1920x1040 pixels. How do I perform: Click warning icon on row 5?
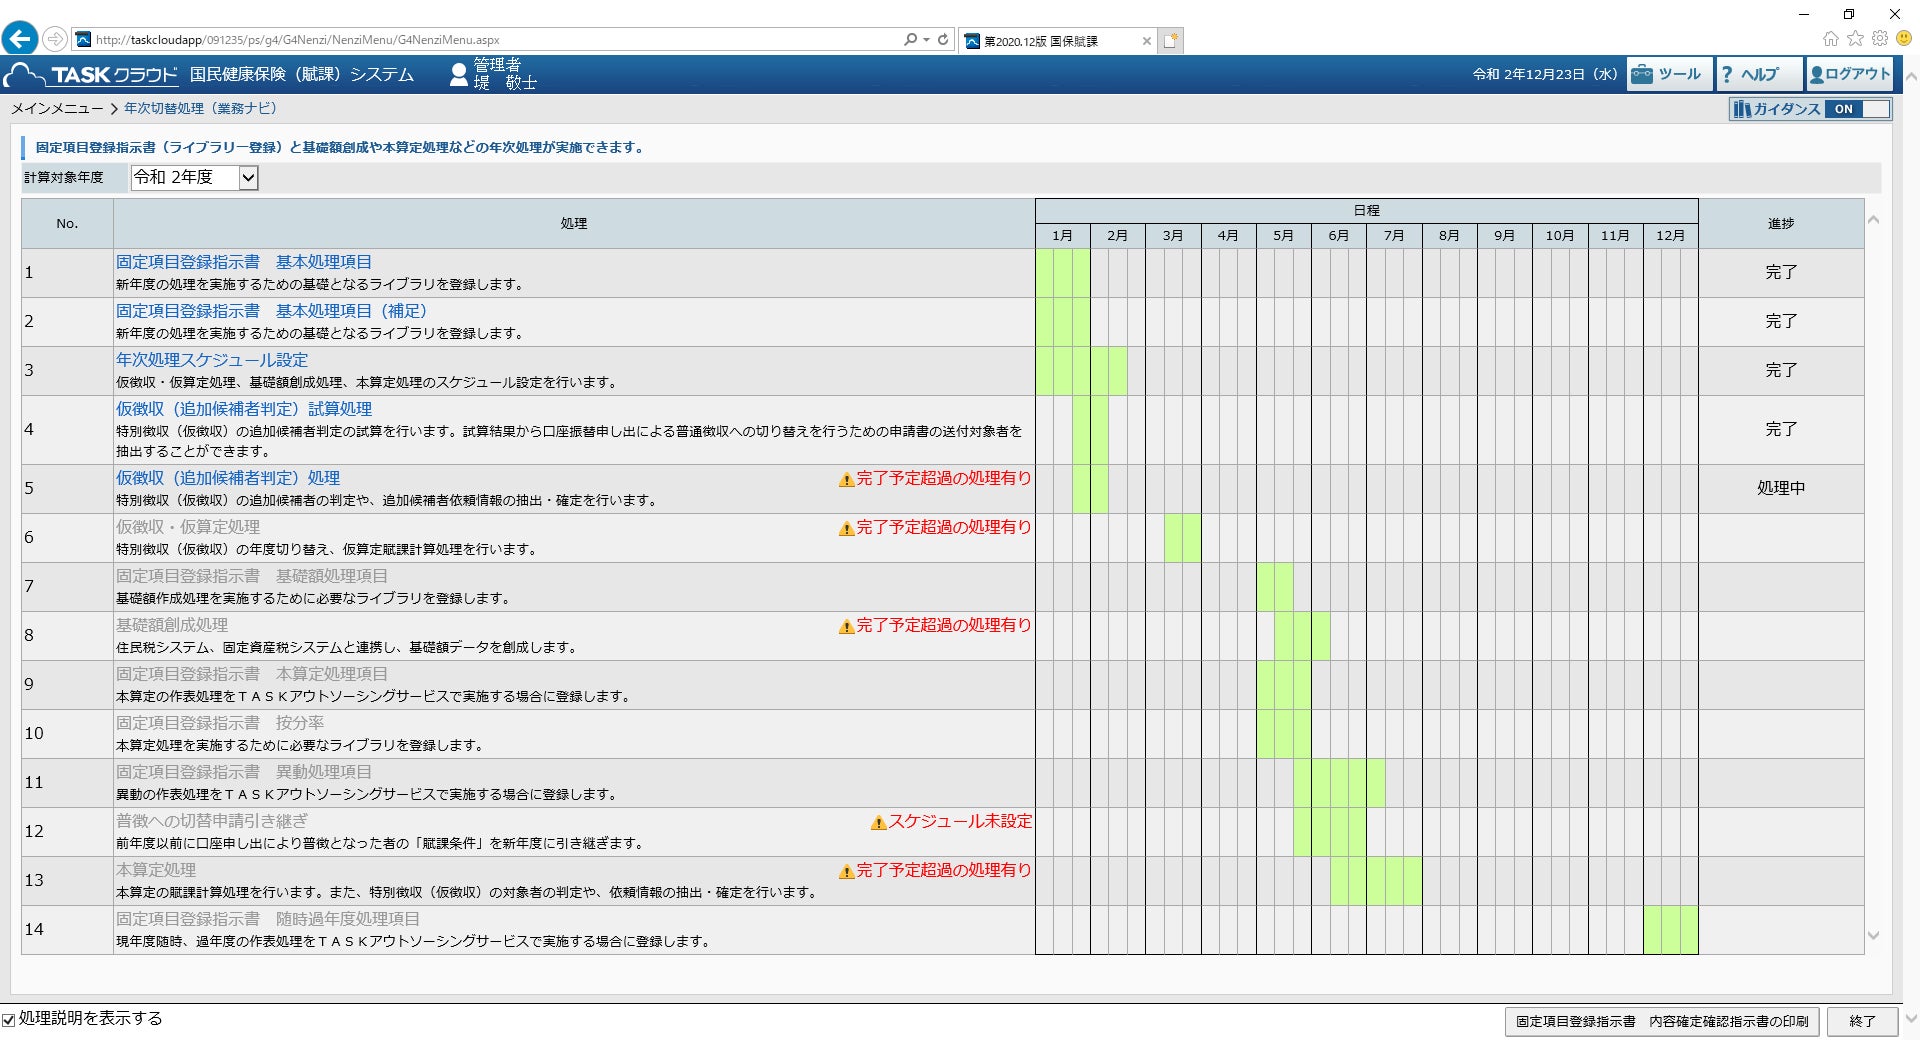tap(846, 480)
